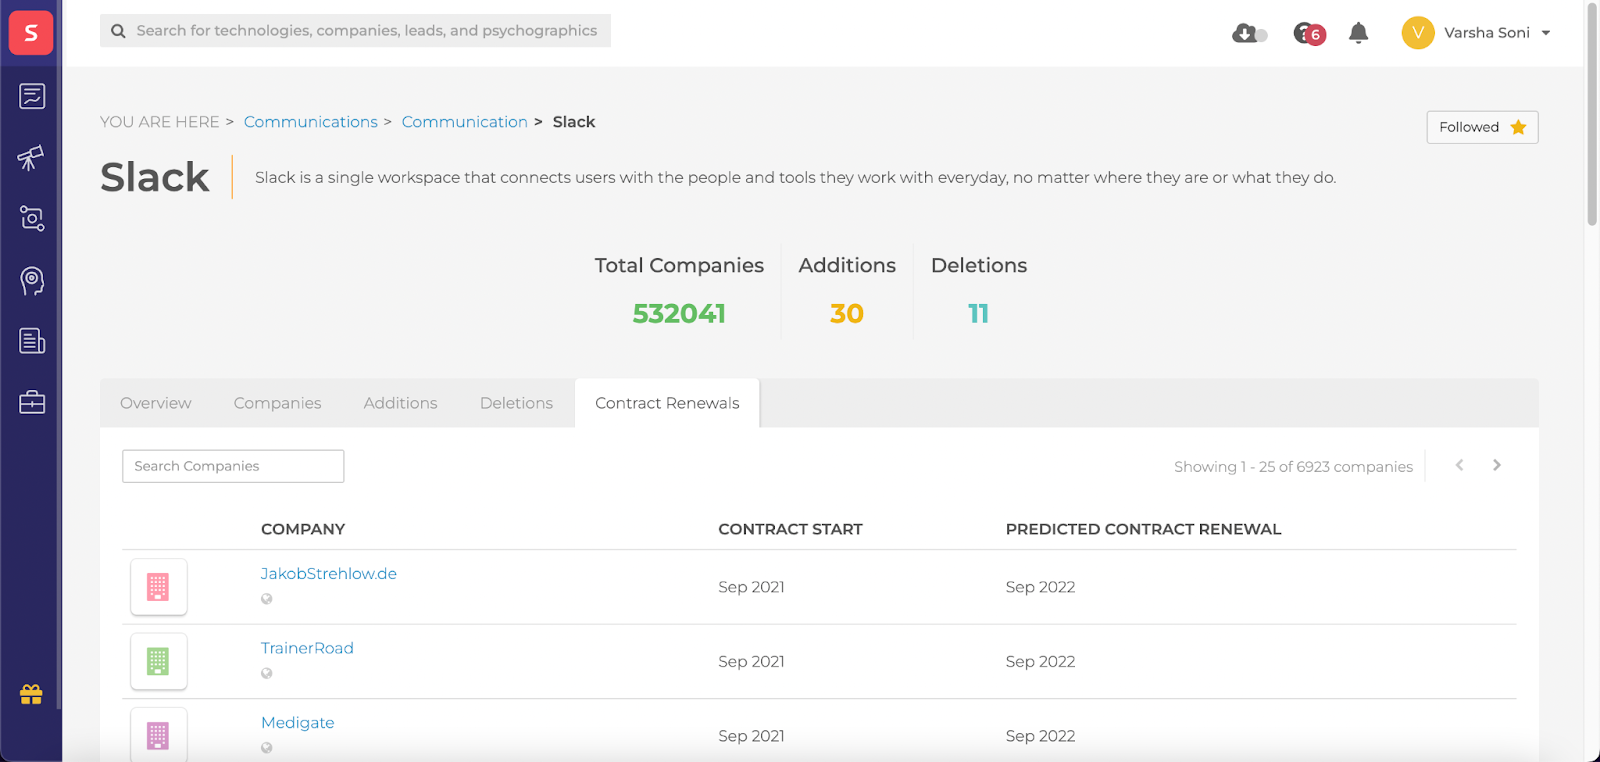Click Sep 2021 in Medigate row
Image resolution: width=1600 pixels, height=762 pixels.
point(751,736)
